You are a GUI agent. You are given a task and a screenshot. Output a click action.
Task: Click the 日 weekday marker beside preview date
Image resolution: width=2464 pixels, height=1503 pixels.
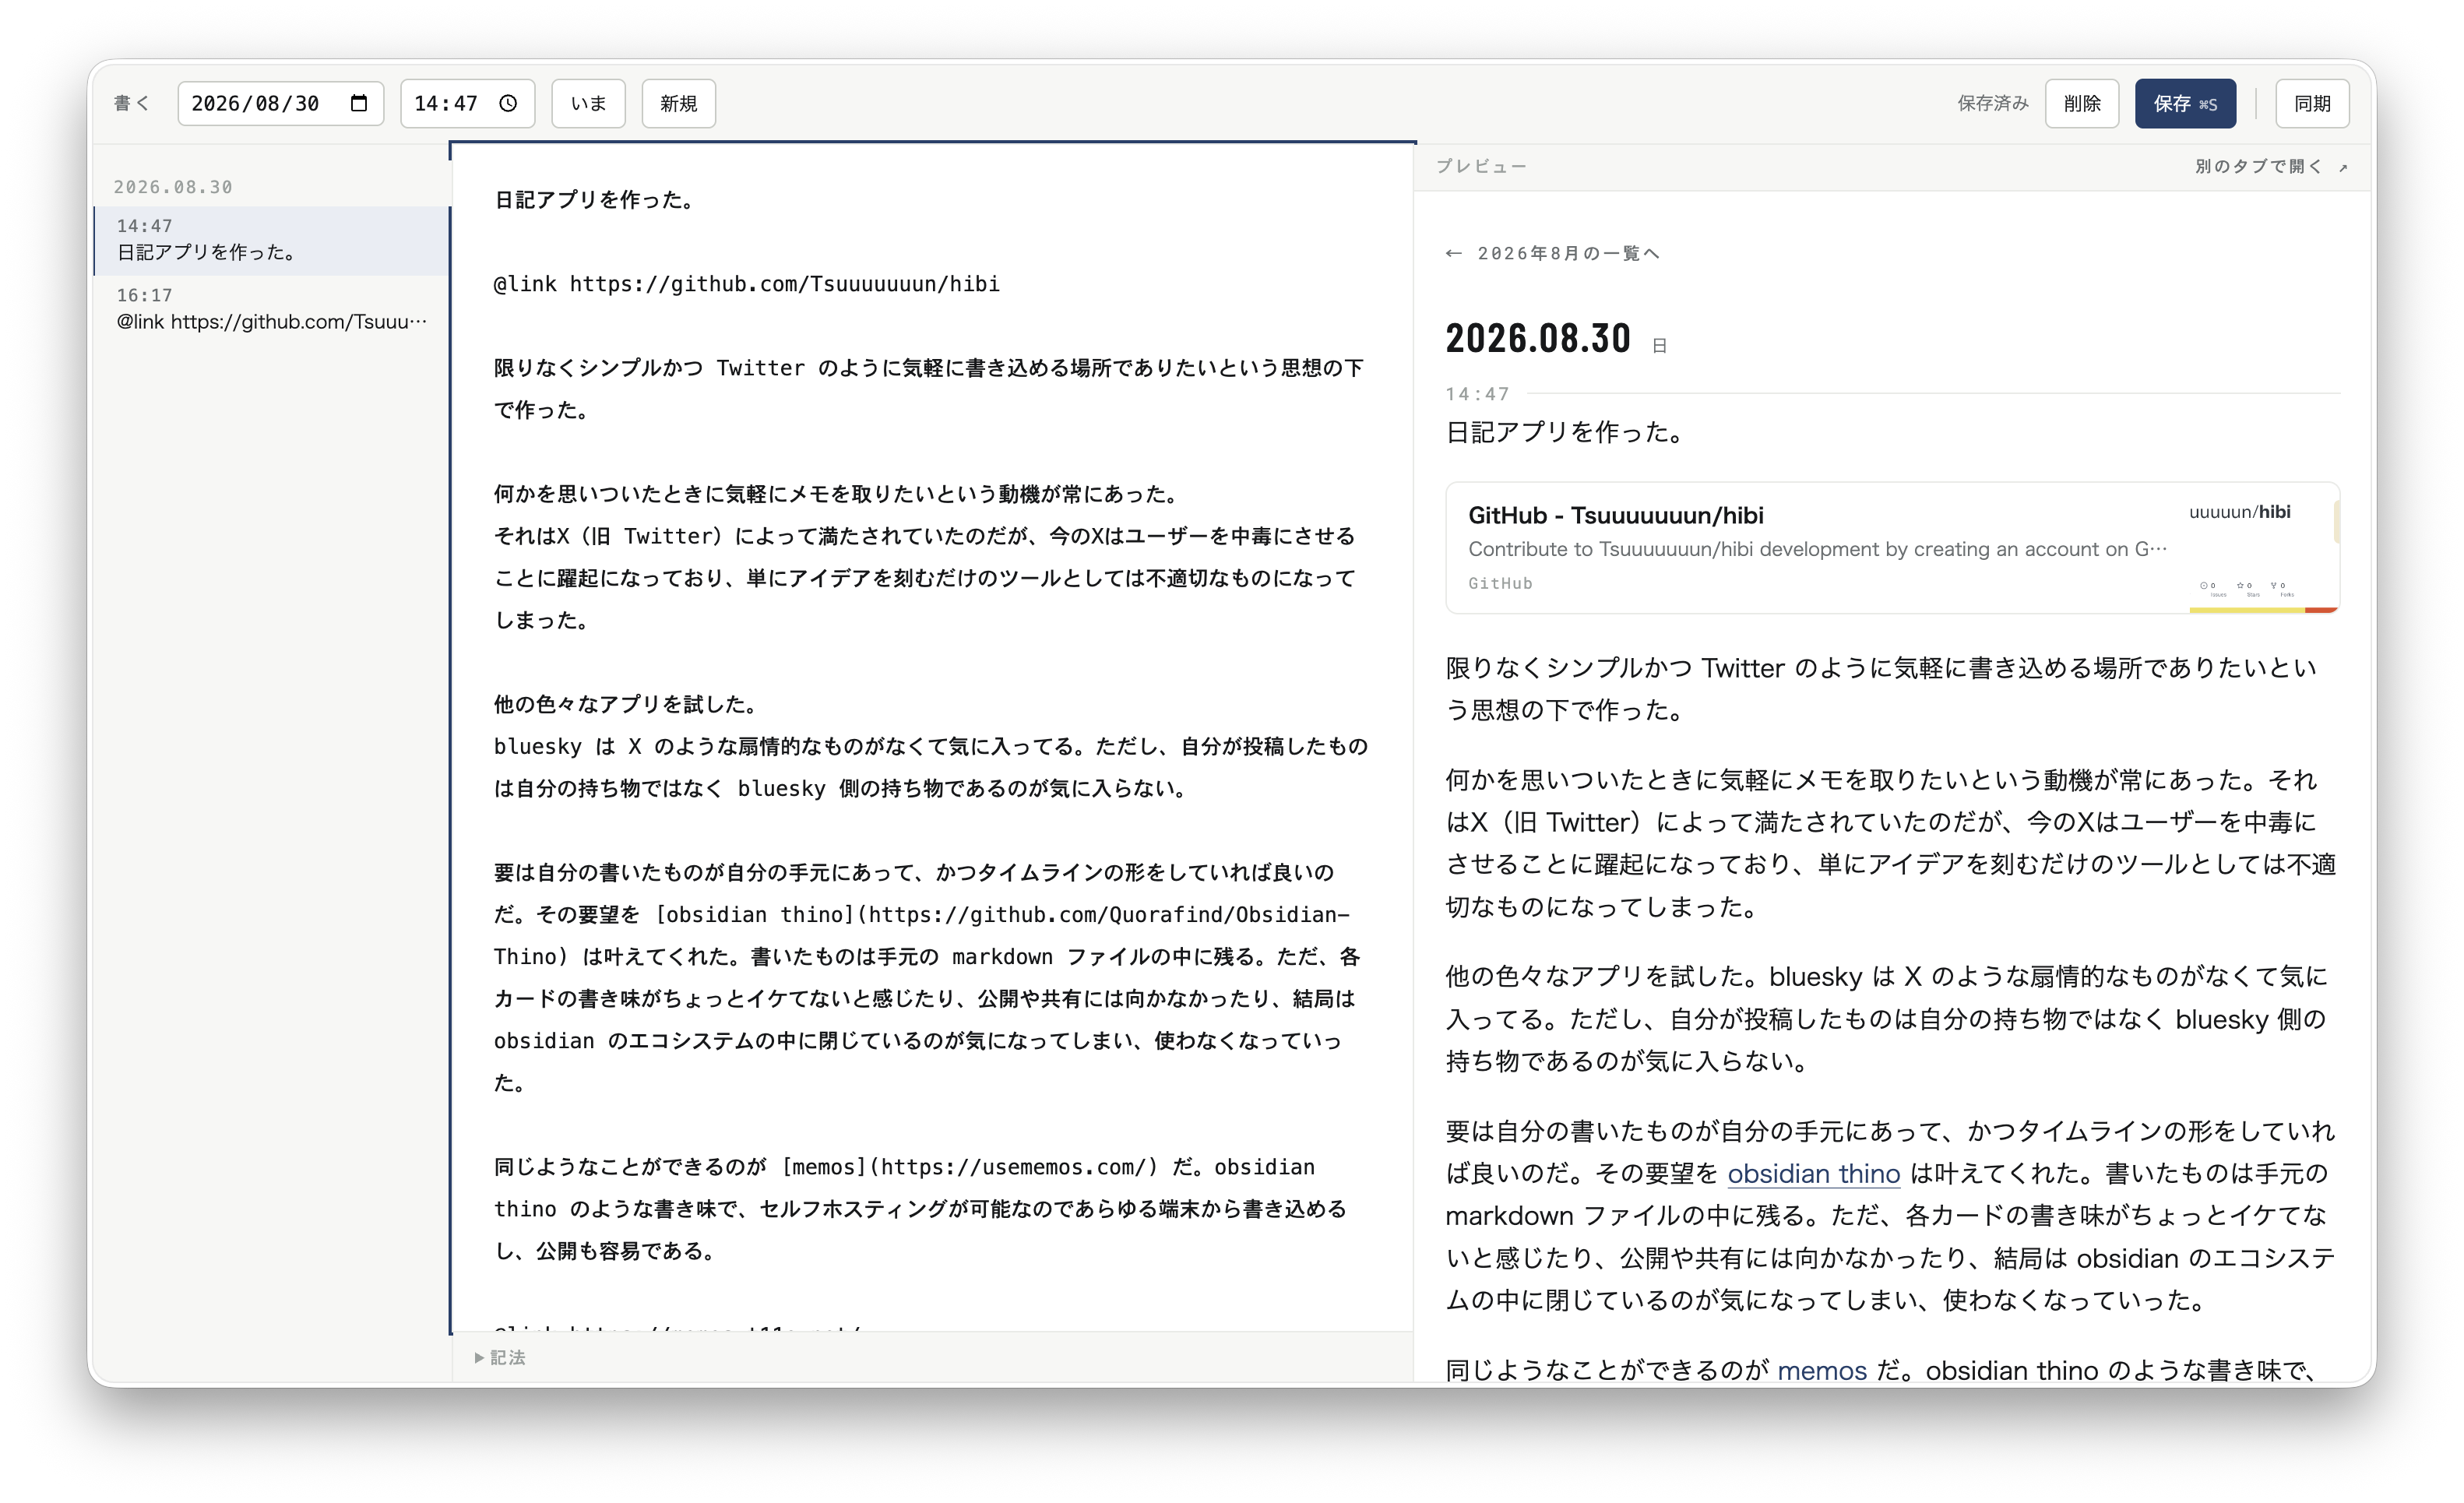click(1659, 346)
